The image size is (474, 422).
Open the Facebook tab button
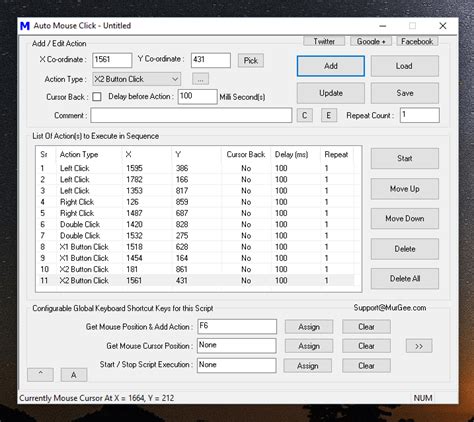(417, 41)
